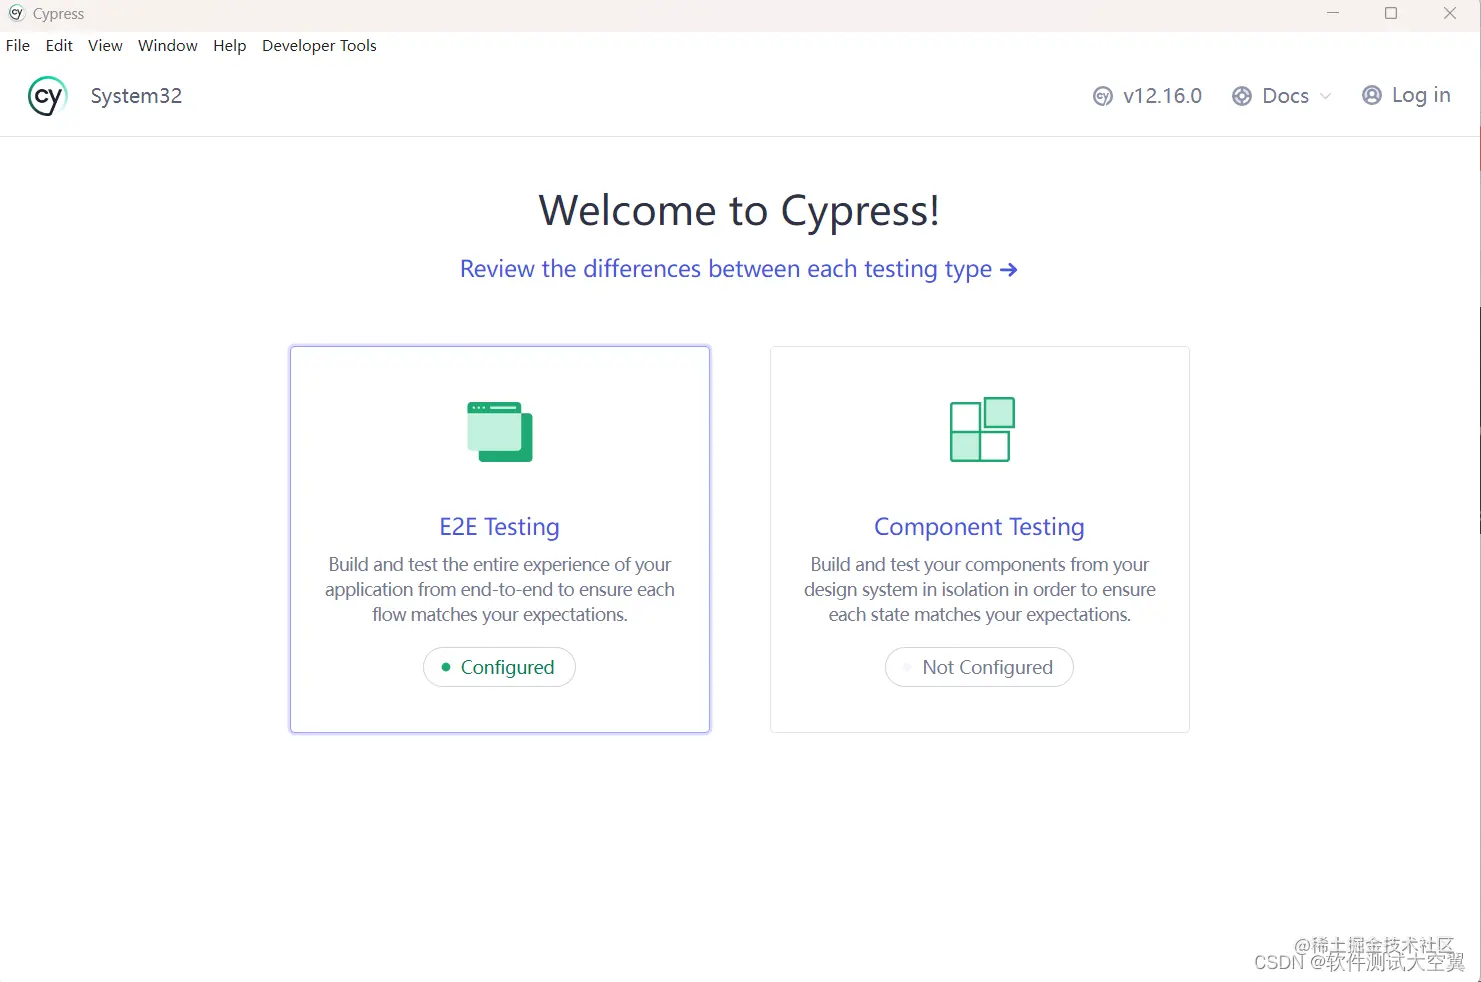Click the Cypress logo in the header
This screenshot has width=1481, height=982.
pyautogui.click(x=47, y=96)
